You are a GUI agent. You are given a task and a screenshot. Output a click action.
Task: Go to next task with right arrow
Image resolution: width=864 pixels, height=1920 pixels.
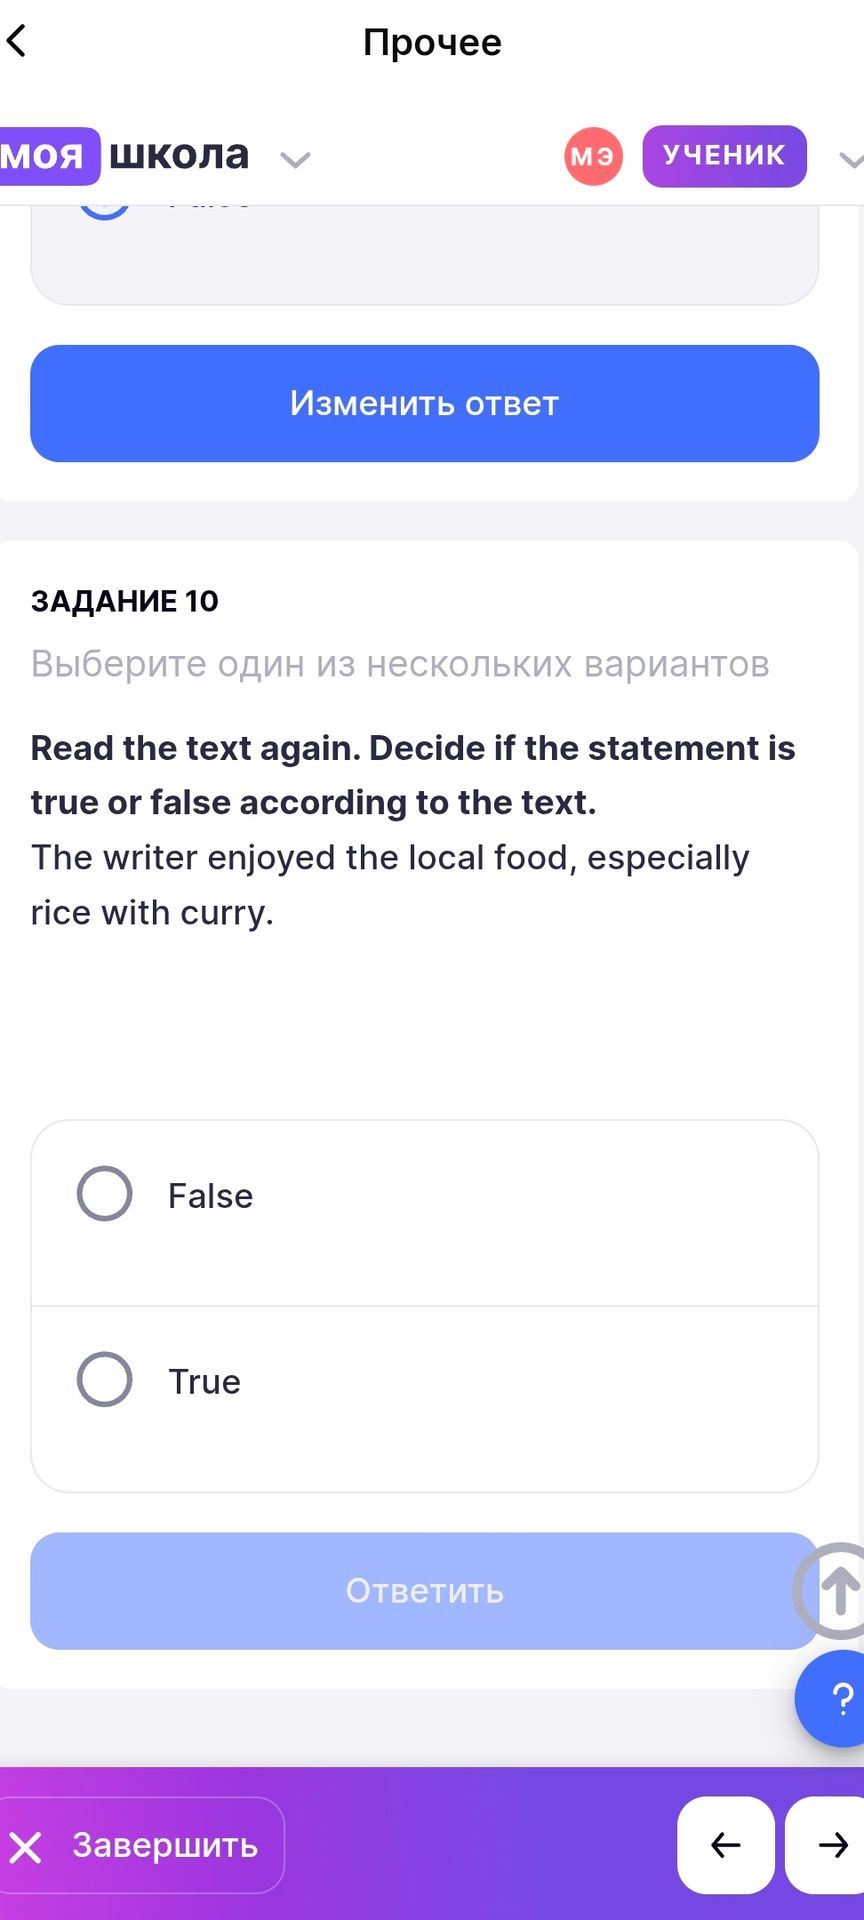tap(826, 1845)
